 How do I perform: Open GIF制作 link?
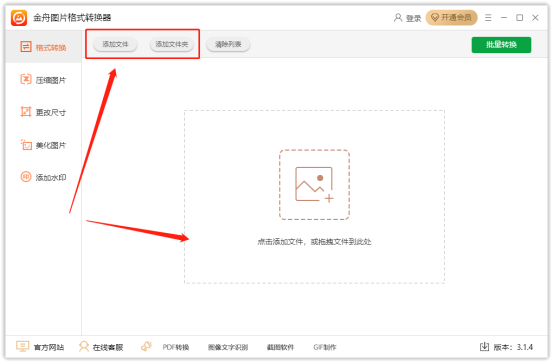(325, 347)
